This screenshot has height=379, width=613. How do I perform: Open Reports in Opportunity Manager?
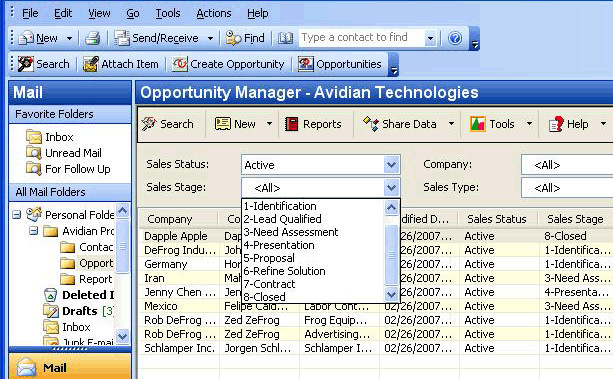(314, 124)
